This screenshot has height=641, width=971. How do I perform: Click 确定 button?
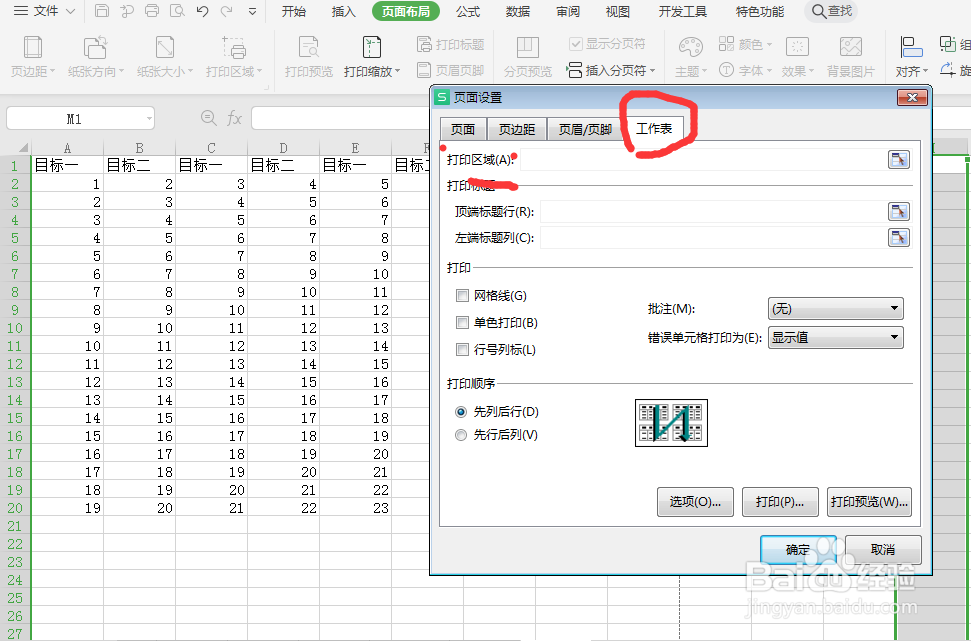[798, 549]
